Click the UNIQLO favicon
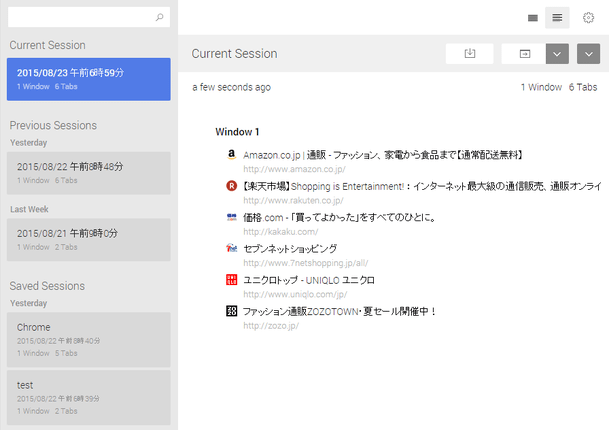This screenshot has height=430, width=609. click(231, 279)
